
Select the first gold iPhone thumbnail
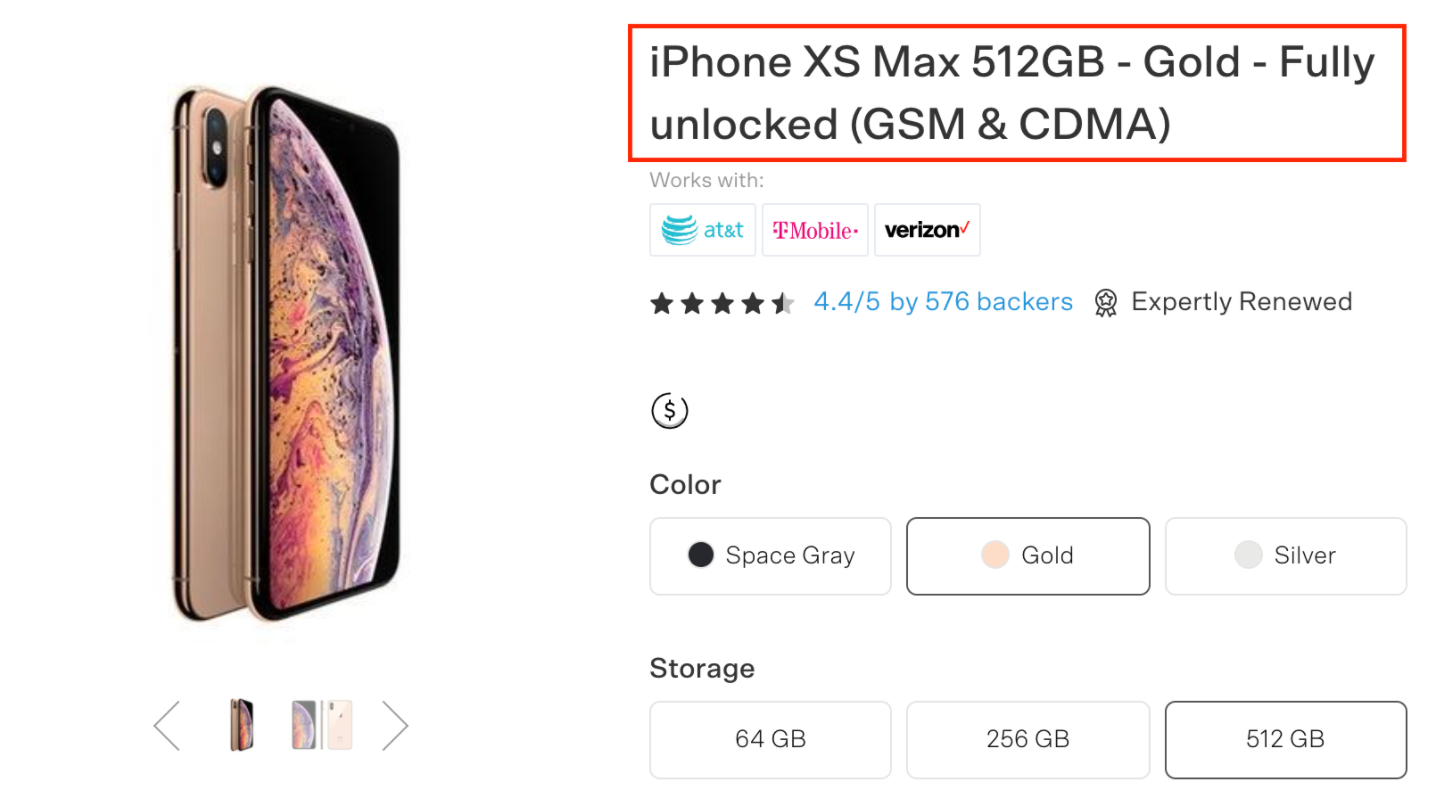pos(241,725)
